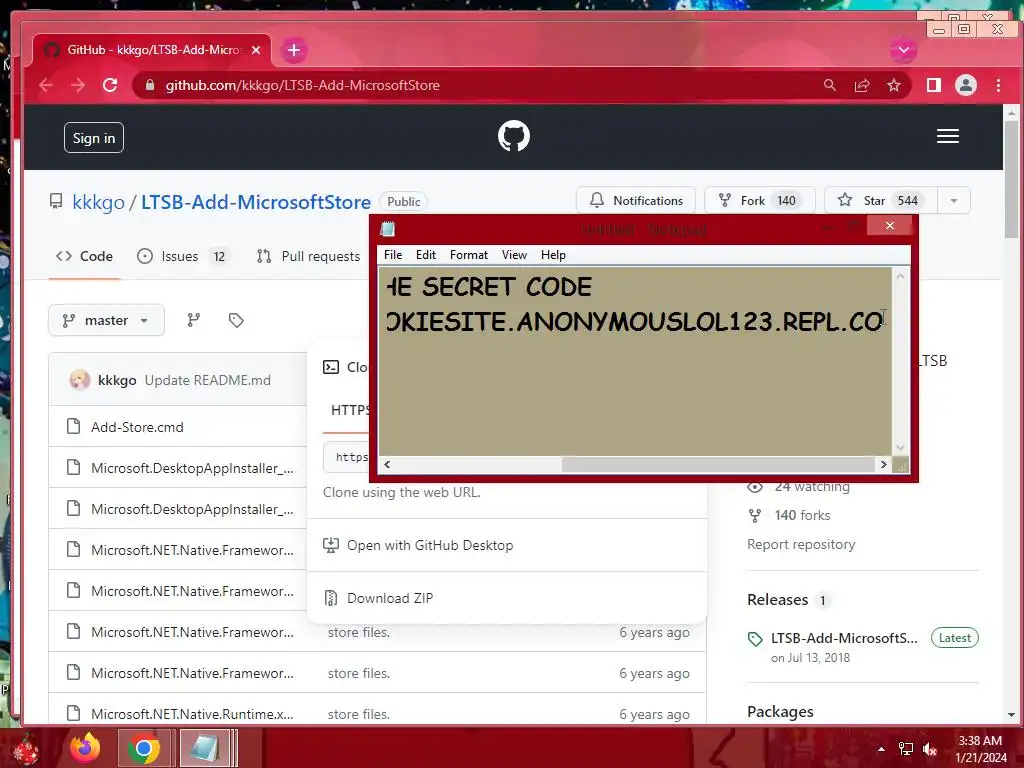Click Notepad horizontal scrollbar right arrow

tap(884, 464)
